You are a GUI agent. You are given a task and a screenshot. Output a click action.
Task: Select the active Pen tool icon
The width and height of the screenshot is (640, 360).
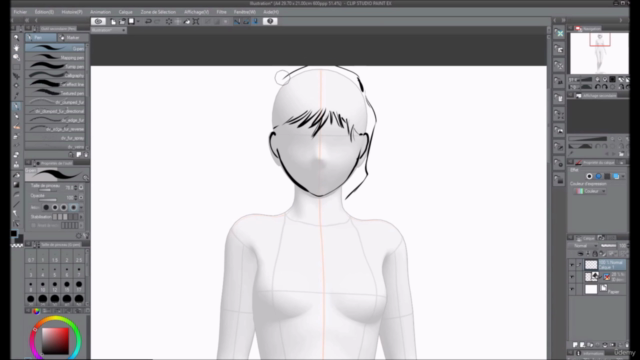(16, 106)
